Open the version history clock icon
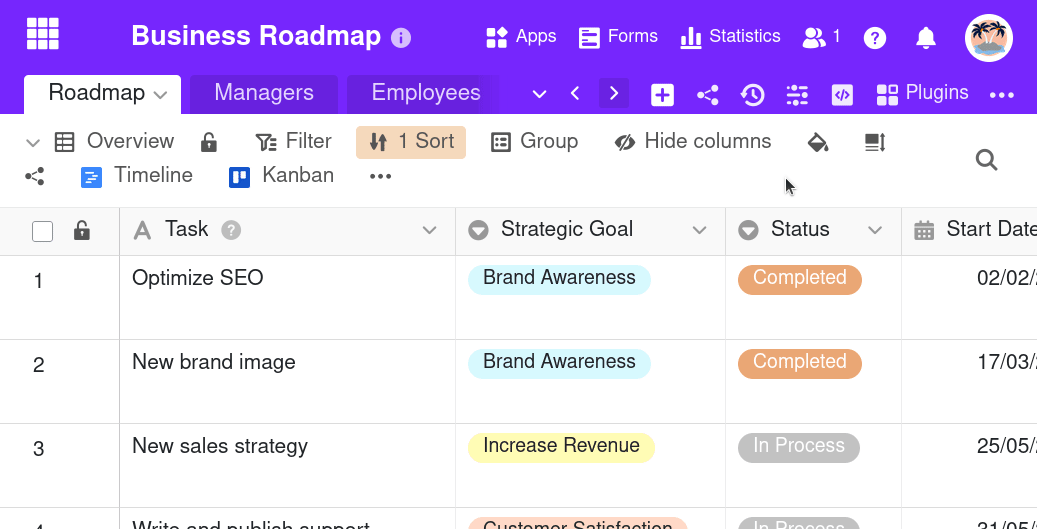Image resolution: width=1037 pixels, height=529 pixels. [x=752, y=94]
